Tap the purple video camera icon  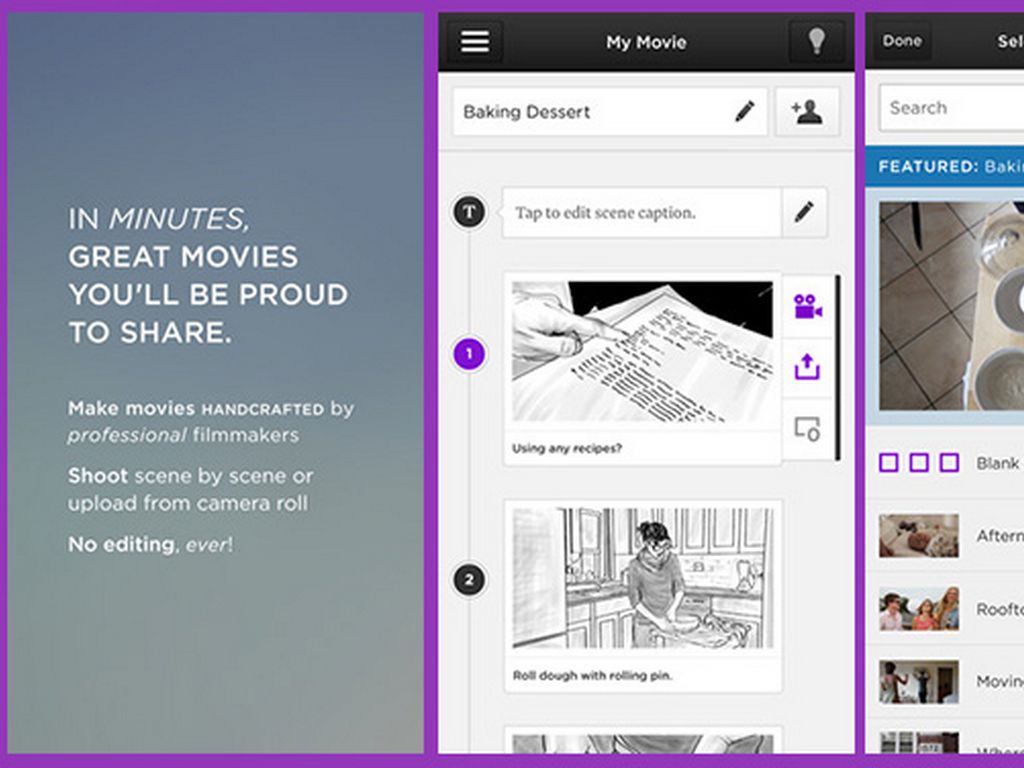tap(807, 307)
